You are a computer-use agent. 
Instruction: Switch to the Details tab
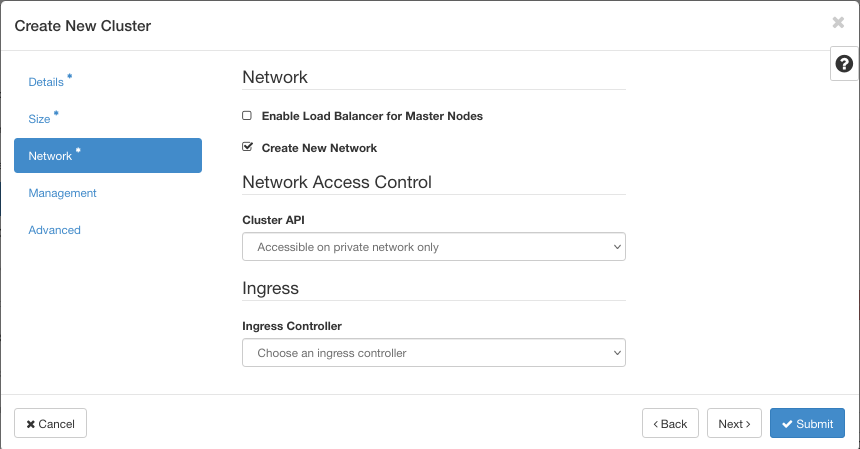[46, 82]
